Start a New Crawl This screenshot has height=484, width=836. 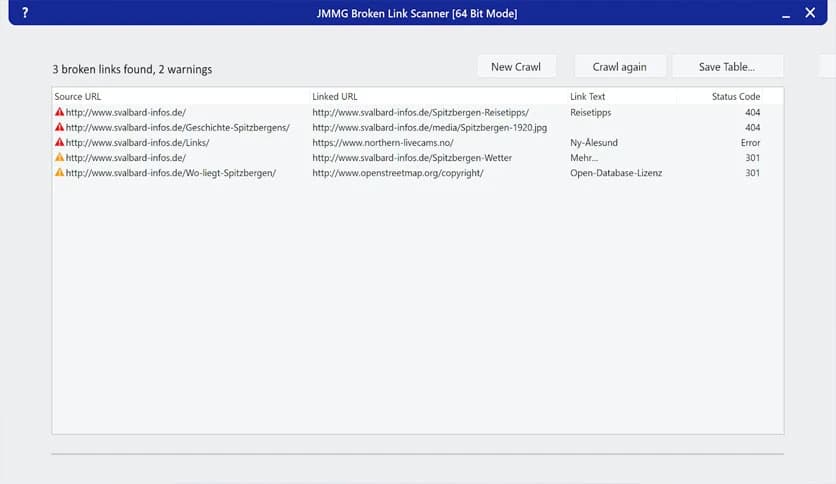pos(515,67)
